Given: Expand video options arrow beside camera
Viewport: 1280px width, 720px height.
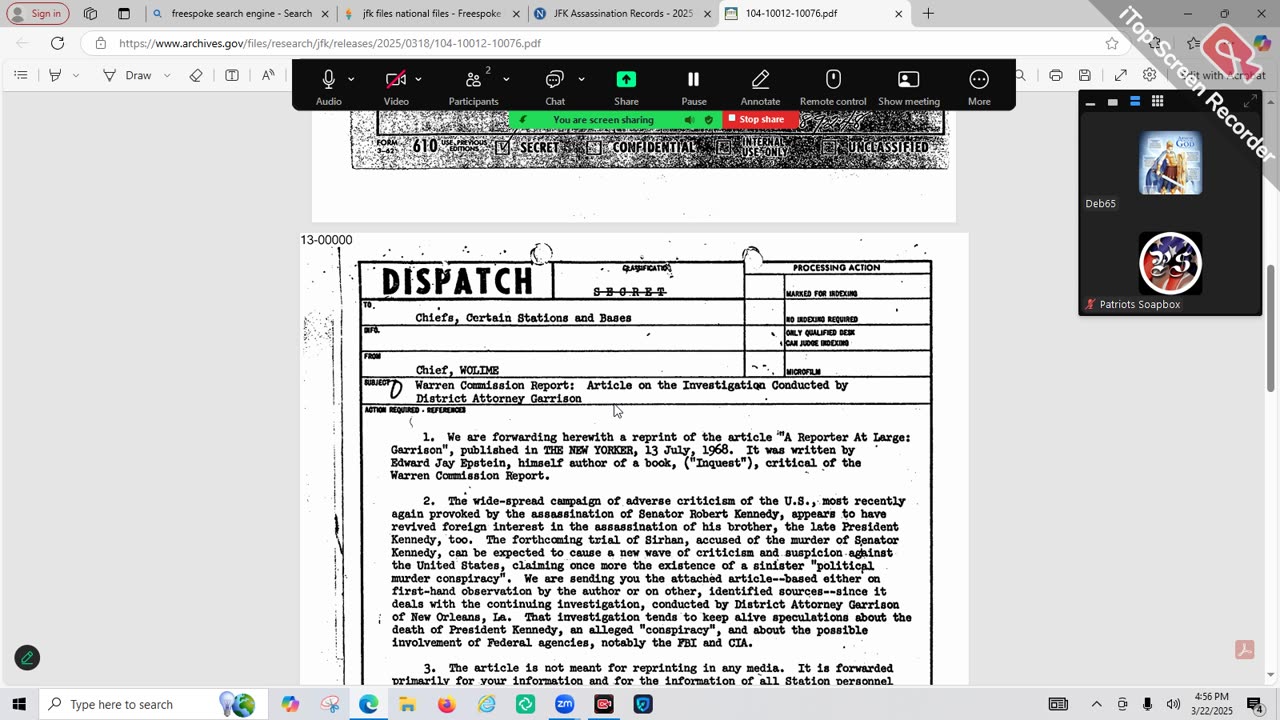Looking at the screenshot, I should coord(418,79).
